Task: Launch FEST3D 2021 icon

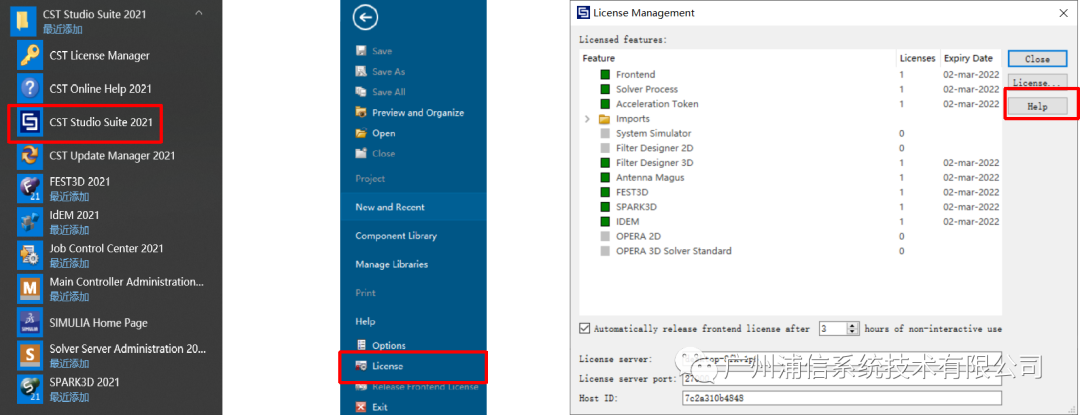Action: pos(30,188)
